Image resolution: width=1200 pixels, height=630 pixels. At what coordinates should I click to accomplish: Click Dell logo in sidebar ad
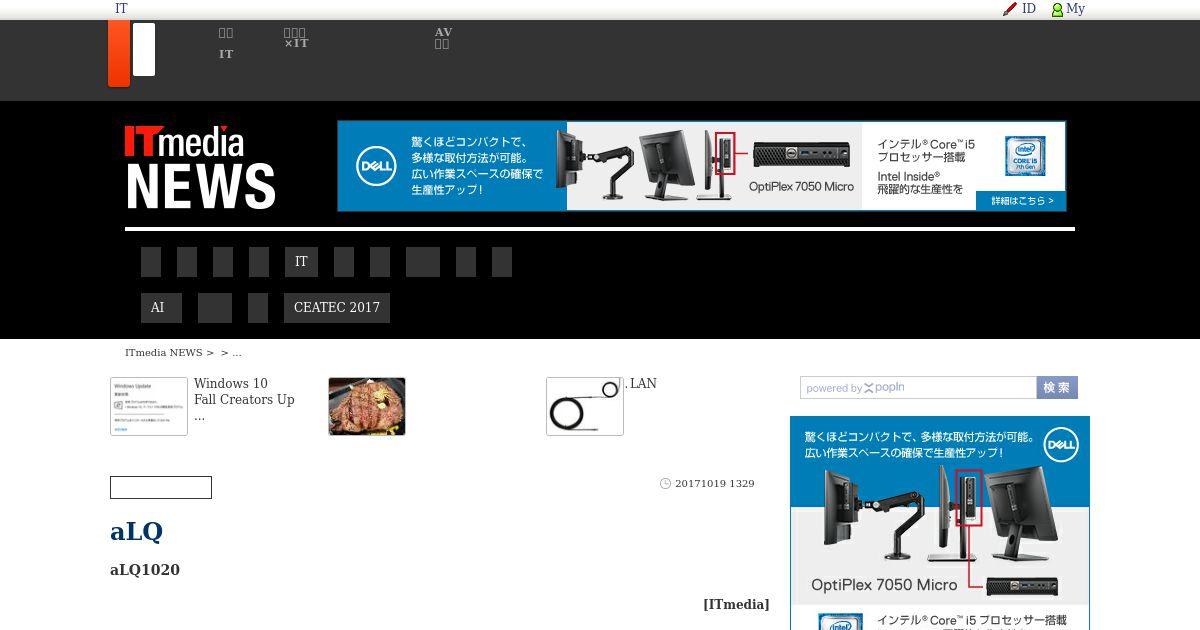(x=1060, y=445)
